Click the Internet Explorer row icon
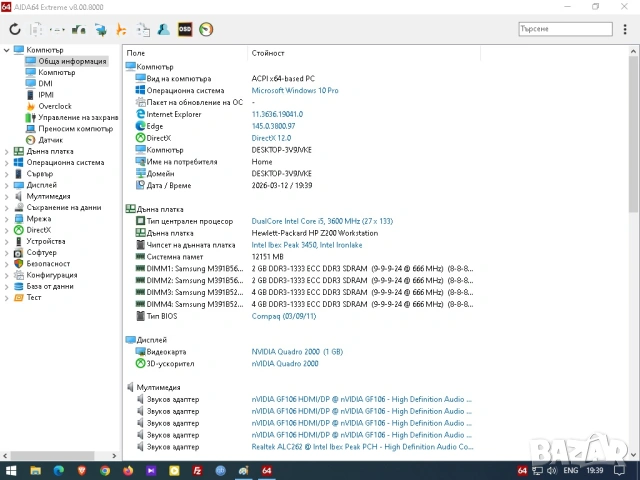Image resolution: width=640 pixels, height=480 pixels. click(140, 114)
